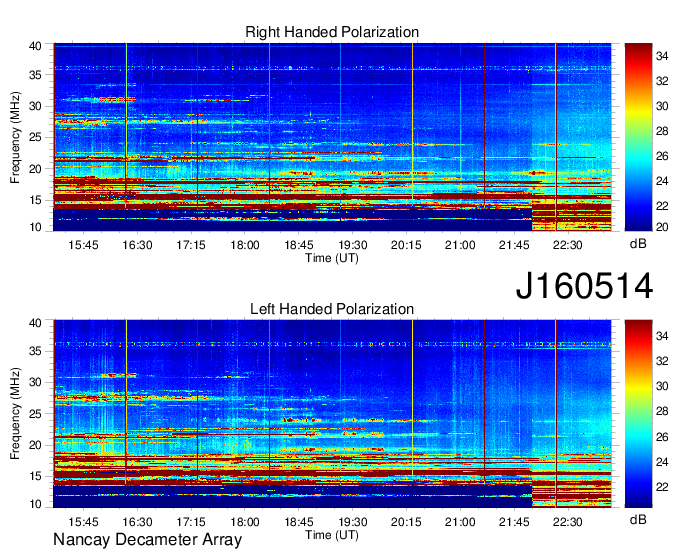Click the 10 MHz tick on the bottom plot

(x=35, y=504)
